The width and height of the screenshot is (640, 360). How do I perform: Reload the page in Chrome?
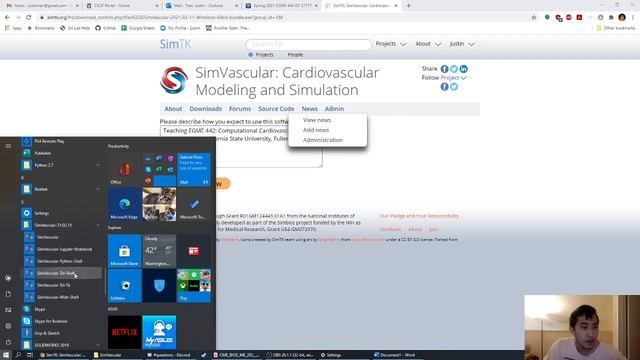click(x=28, y=17)
